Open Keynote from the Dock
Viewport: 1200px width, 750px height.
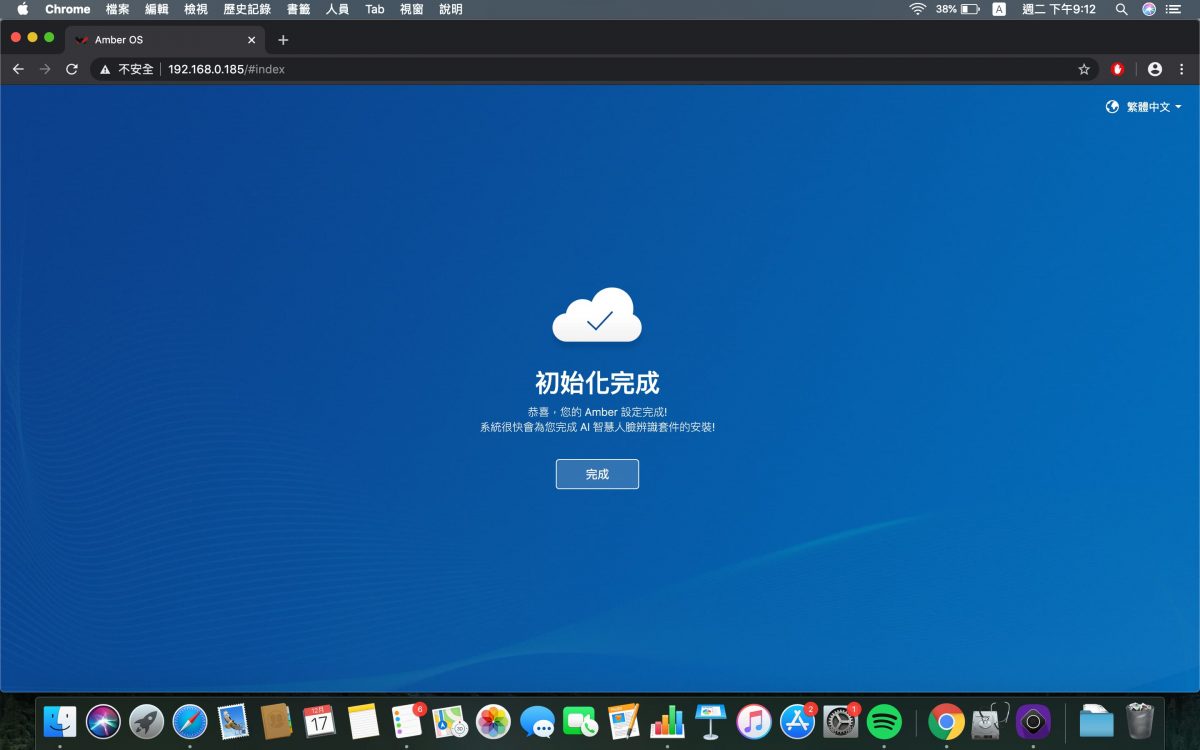710,721
